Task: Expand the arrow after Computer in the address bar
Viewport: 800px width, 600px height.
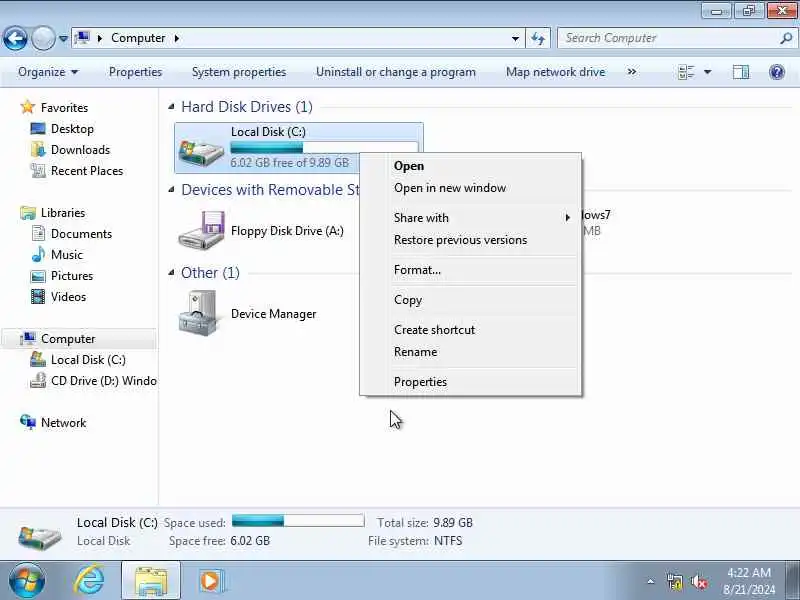Action: pyautogui.click(x=177, y=38)
